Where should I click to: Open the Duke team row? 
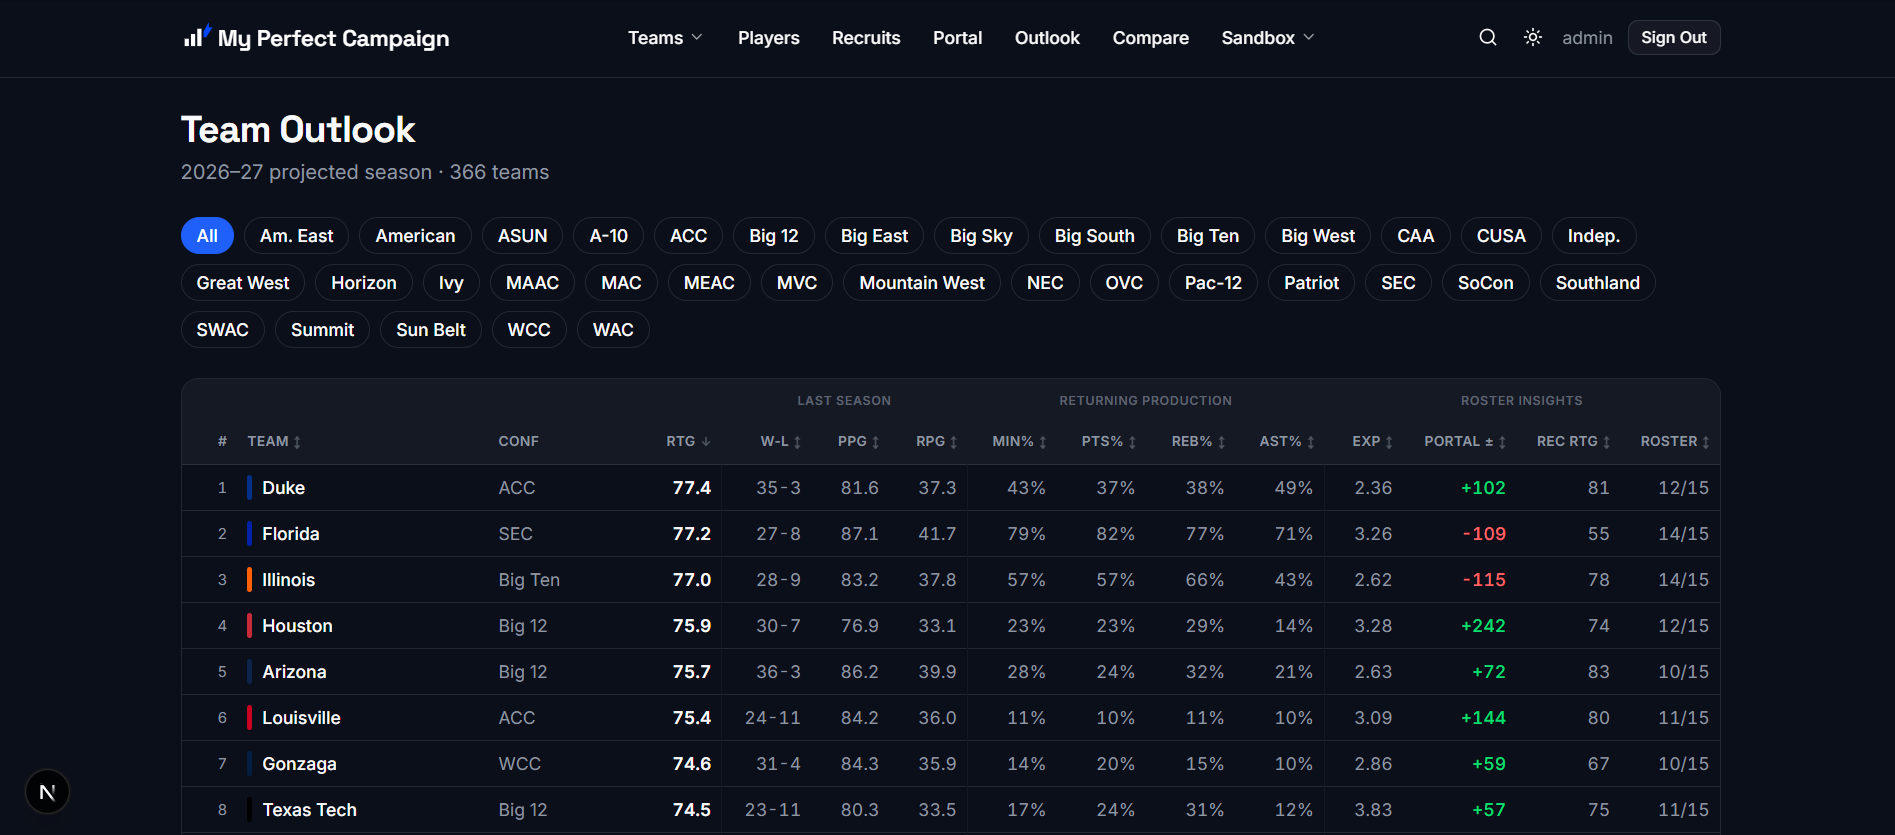click(x=950, y=488)
